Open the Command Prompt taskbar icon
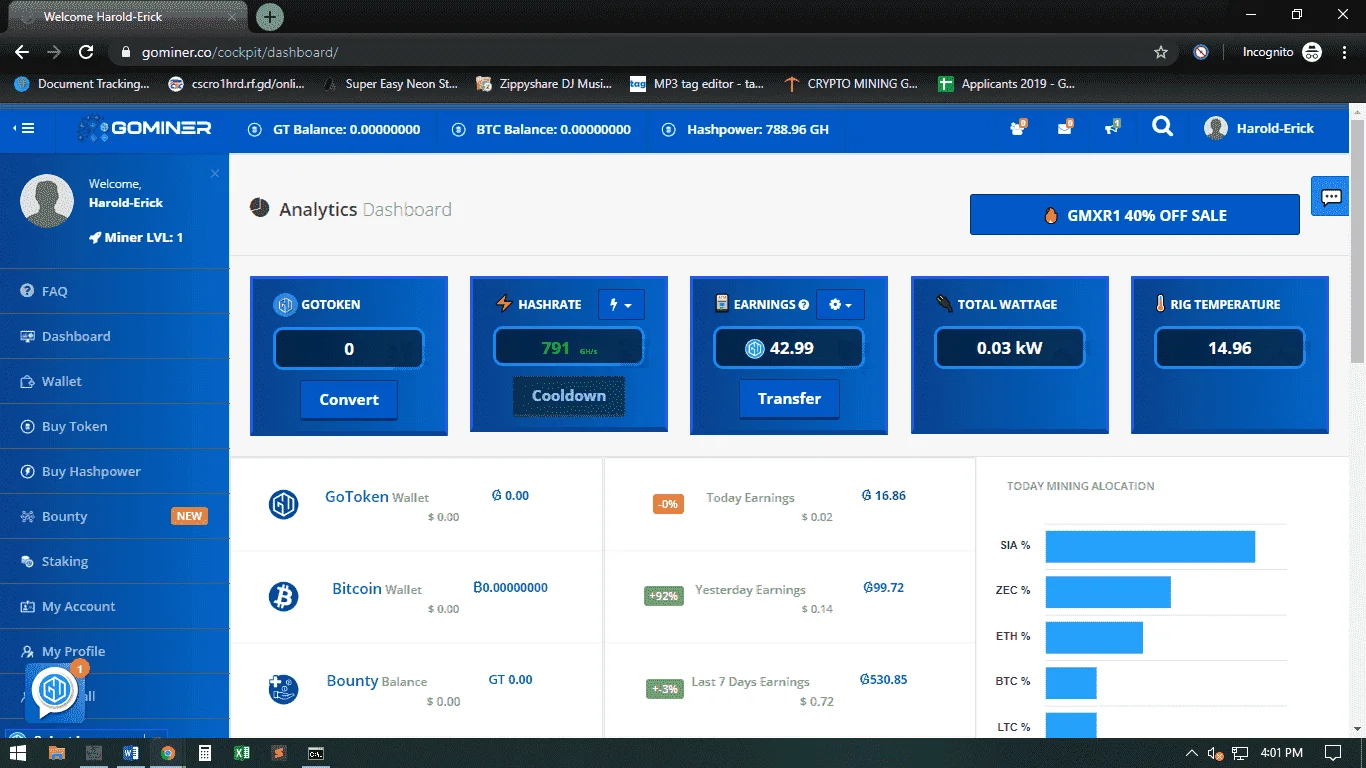This screenshot has height=768, width=1366. 315,753
